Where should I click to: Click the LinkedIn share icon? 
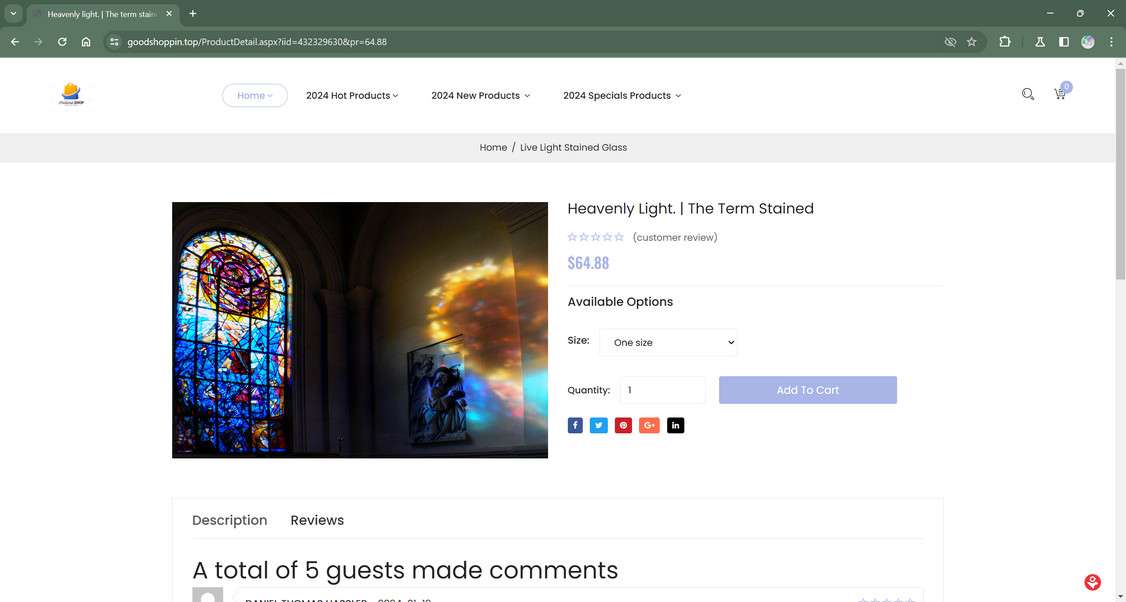(x=675, y=425)
